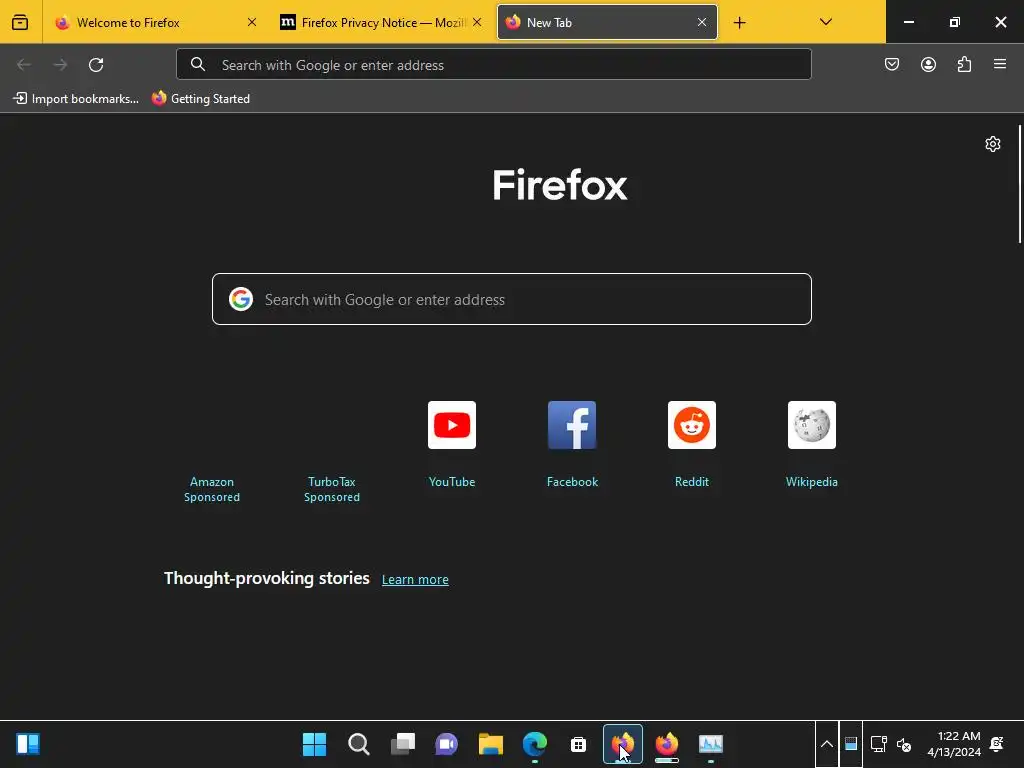The height and width of the screenshot is (768, 1024).
Task: Open YouTube shortcut tile
Action: click(x=452, y=425)
